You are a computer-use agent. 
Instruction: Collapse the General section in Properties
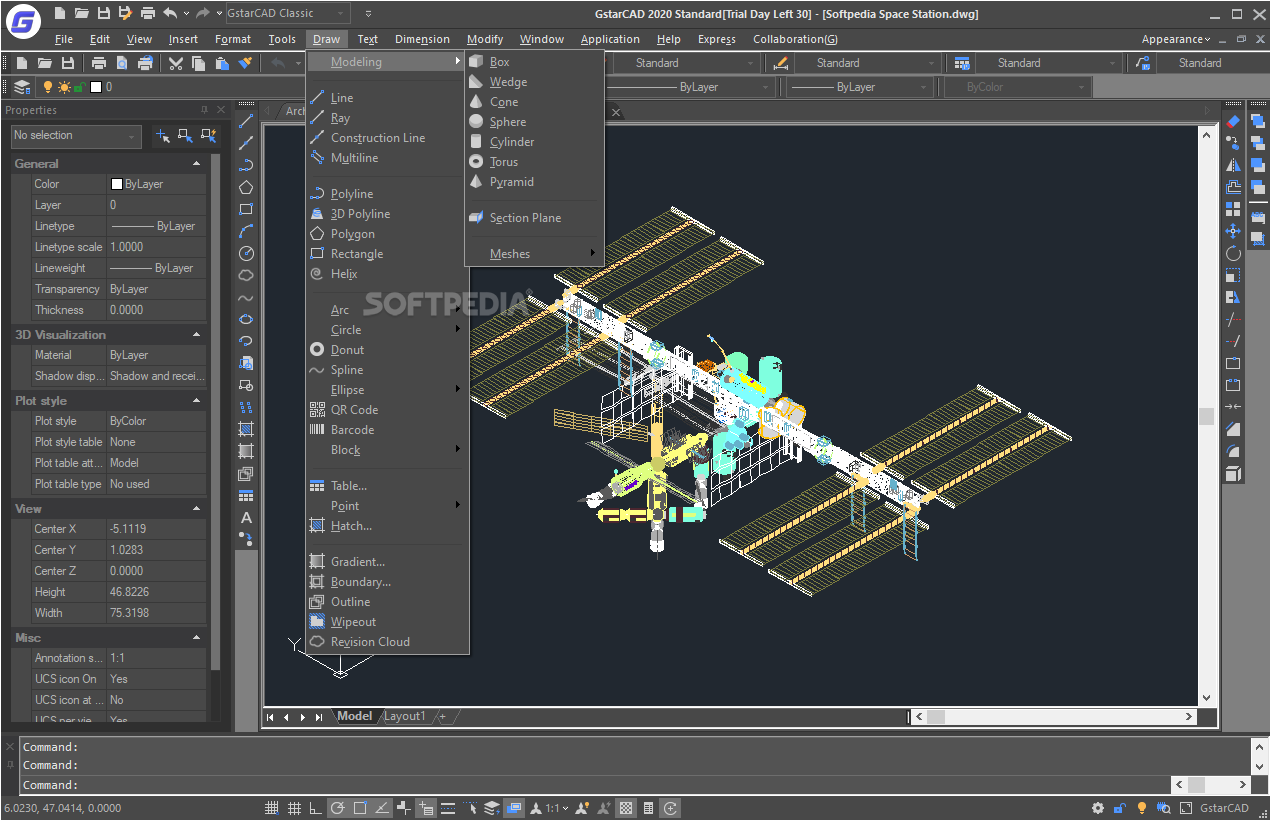(x=197, y=163)
